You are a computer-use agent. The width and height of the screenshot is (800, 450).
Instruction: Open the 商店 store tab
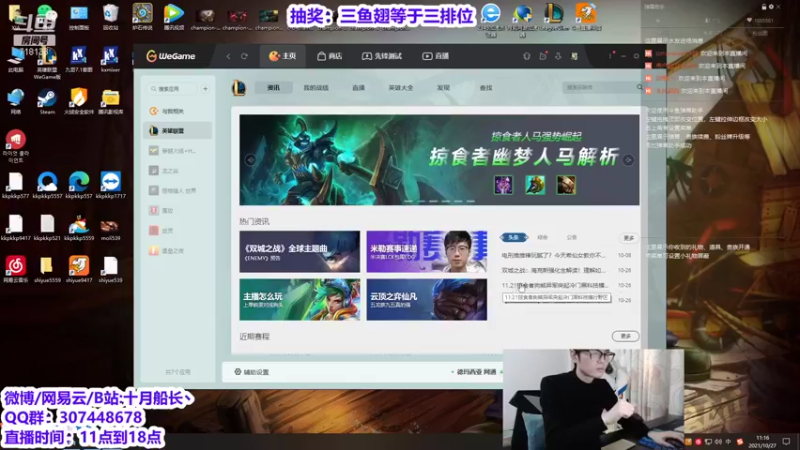tap(330, 56)
